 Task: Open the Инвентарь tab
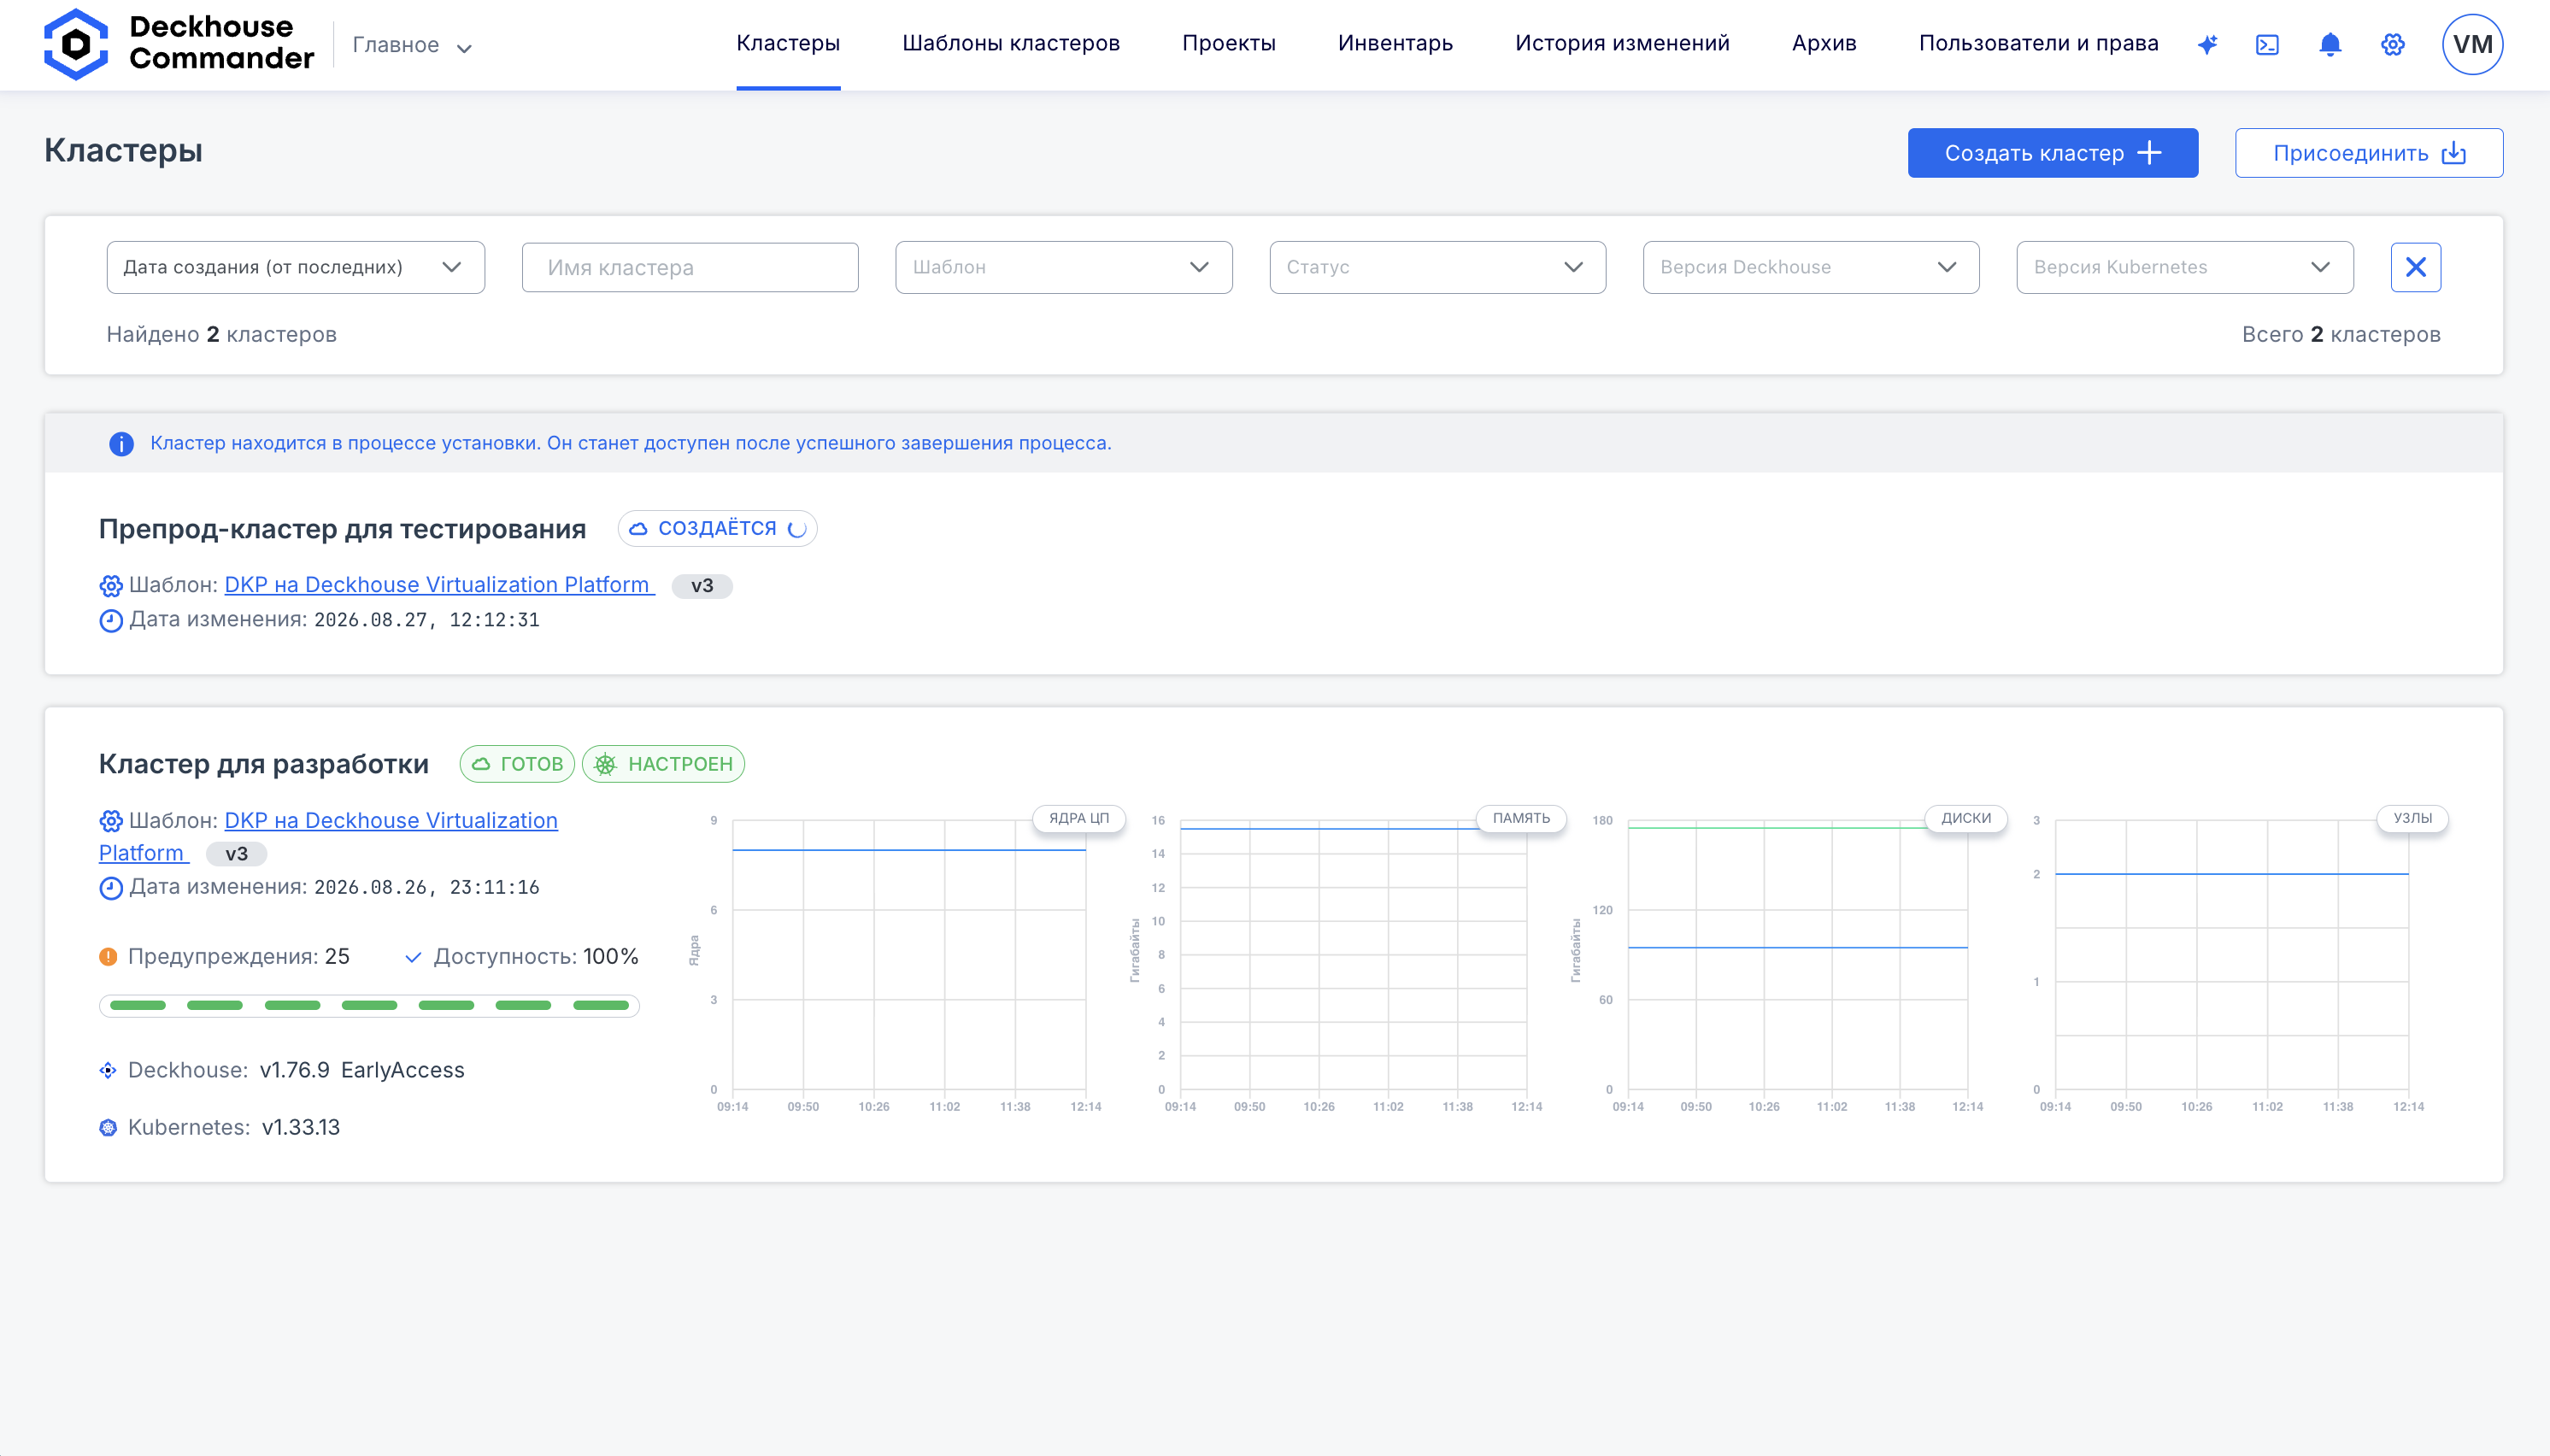click(x=1395, y=44)
